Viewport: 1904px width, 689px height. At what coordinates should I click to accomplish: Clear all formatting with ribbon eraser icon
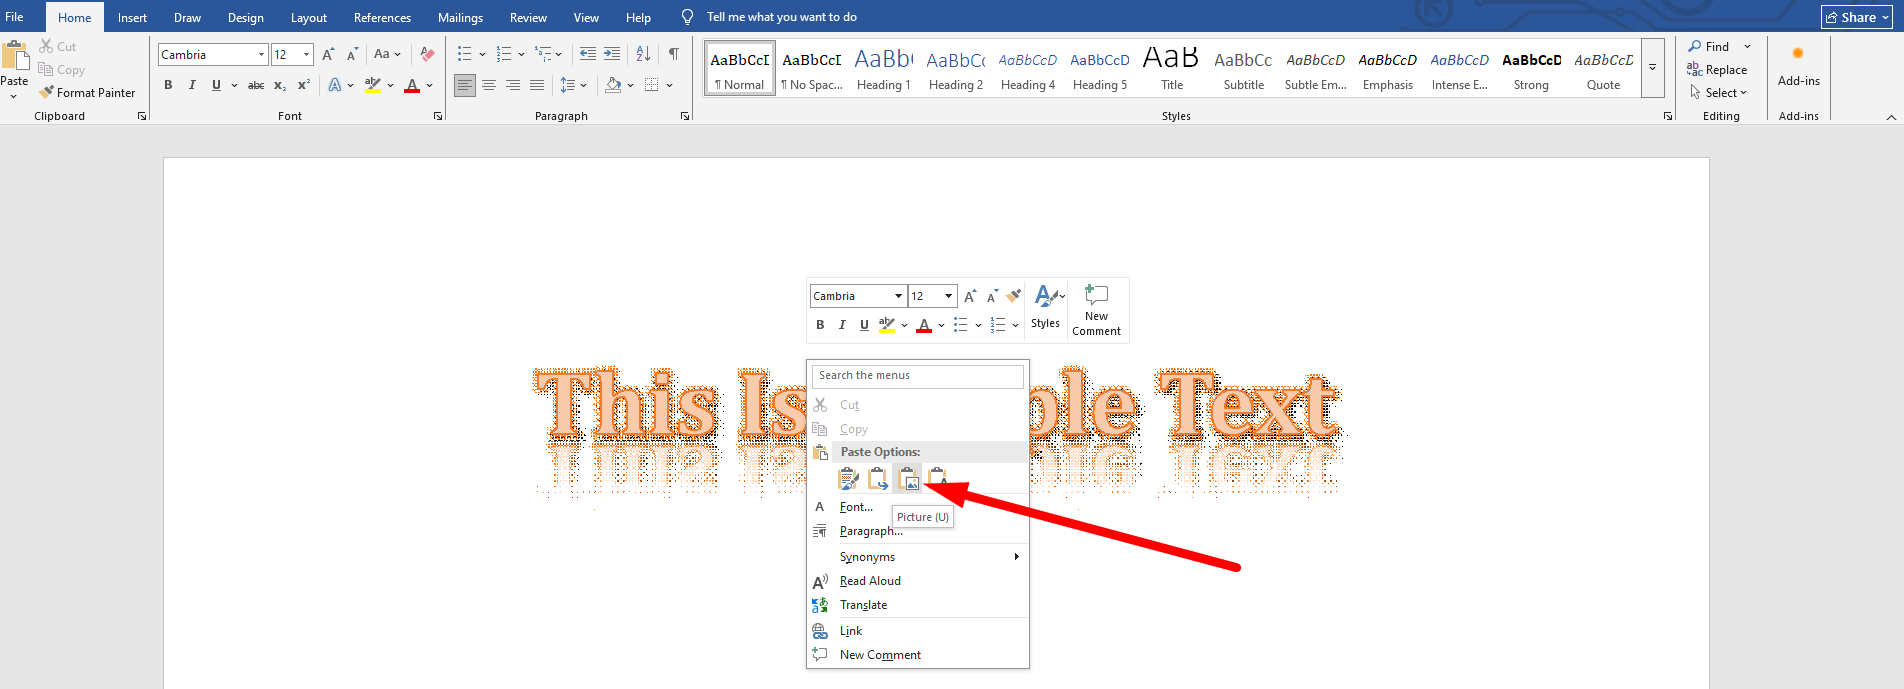pos(427,54)
